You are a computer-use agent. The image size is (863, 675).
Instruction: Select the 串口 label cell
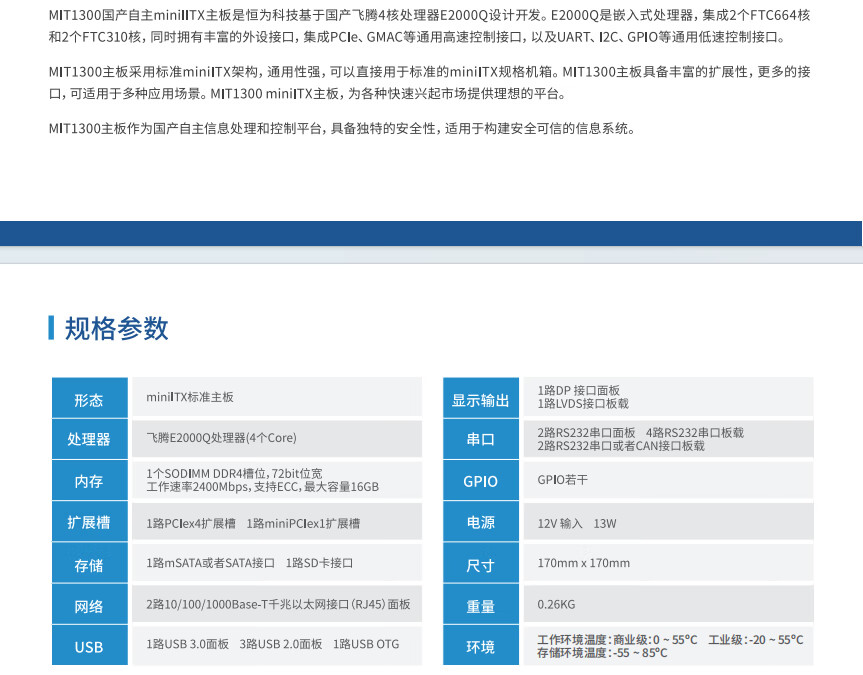pyautogui.click(x=480, y=439)
